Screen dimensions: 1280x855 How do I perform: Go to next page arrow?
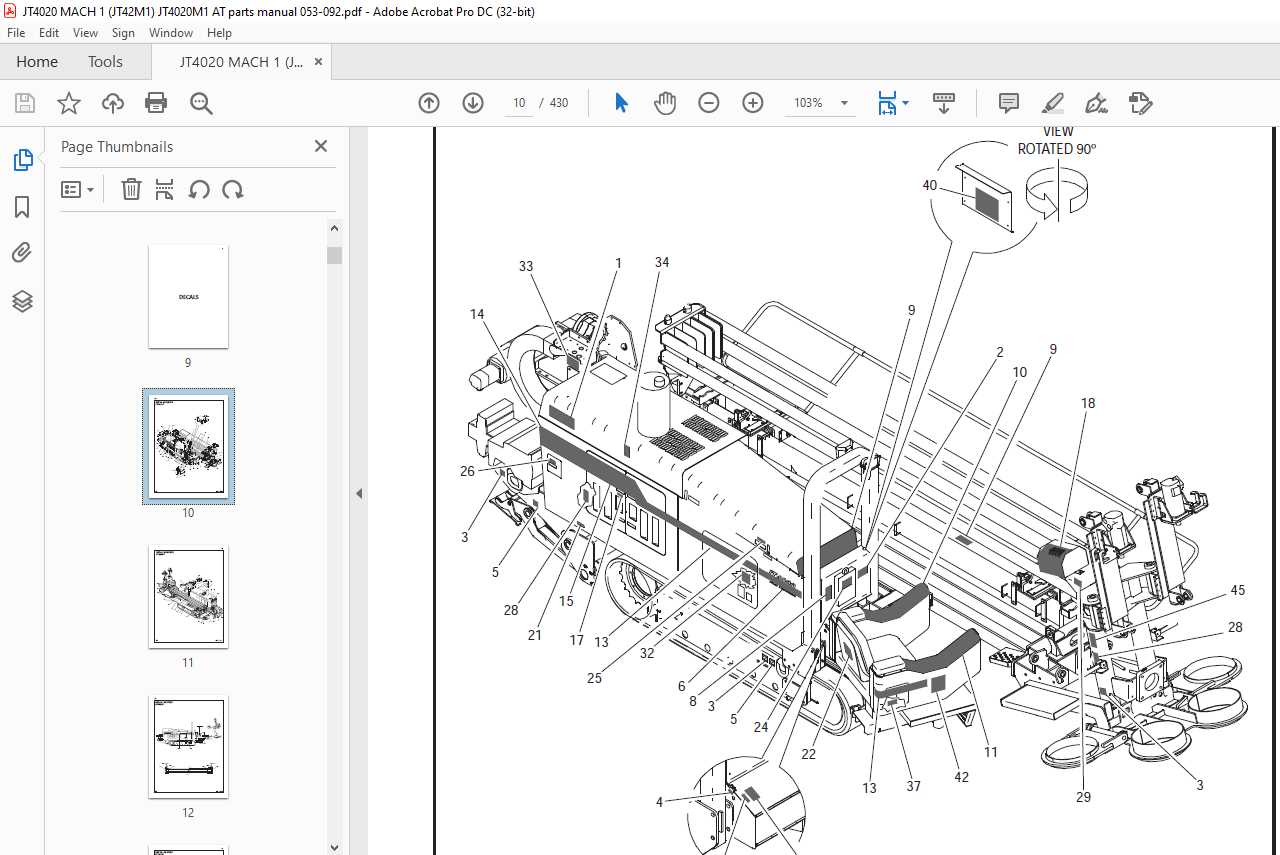click(473, 103)
